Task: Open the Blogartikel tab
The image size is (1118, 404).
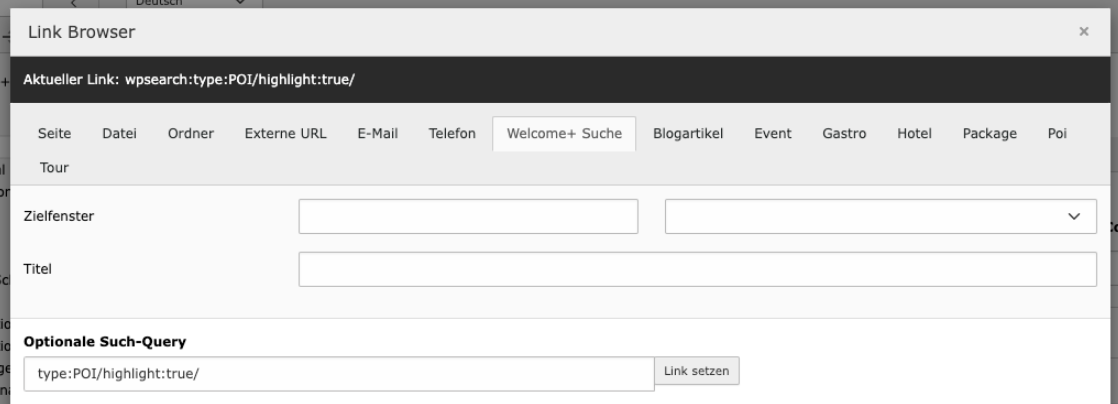Action: (x=688, y=134)
